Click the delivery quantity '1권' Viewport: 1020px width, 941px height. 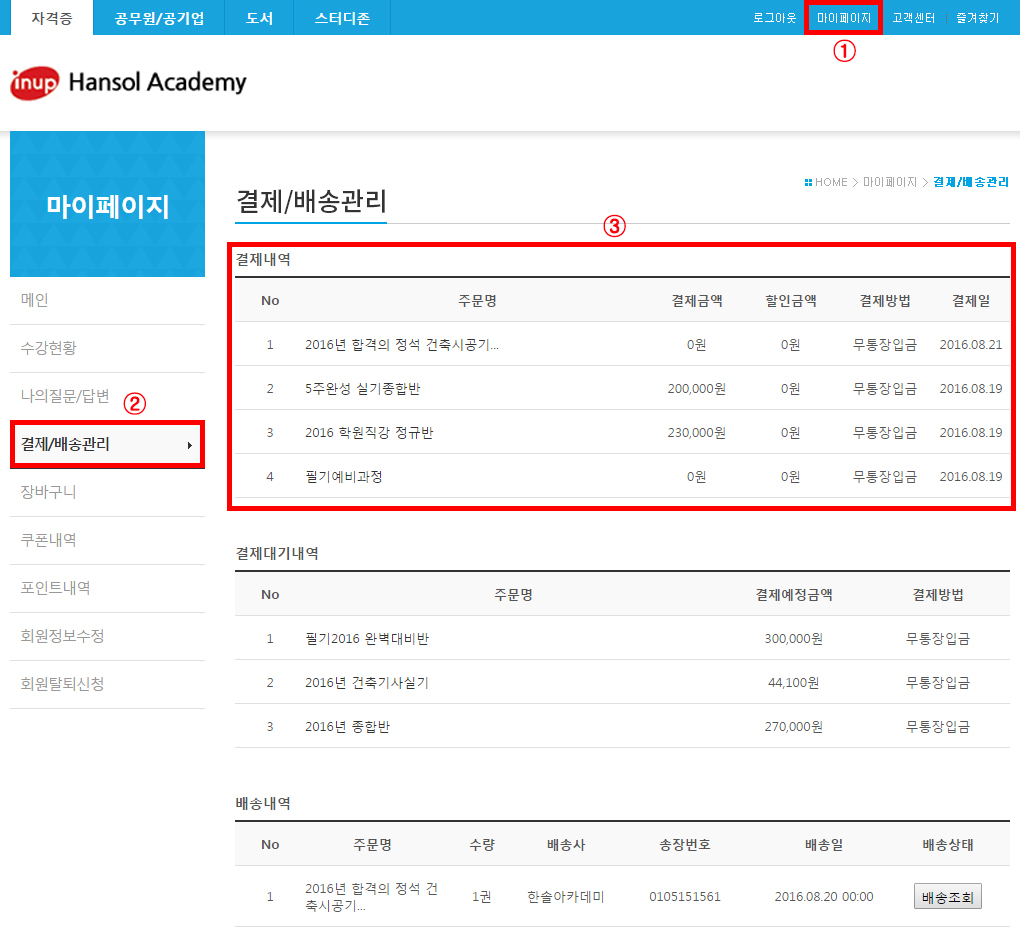[x=481, y=897]
